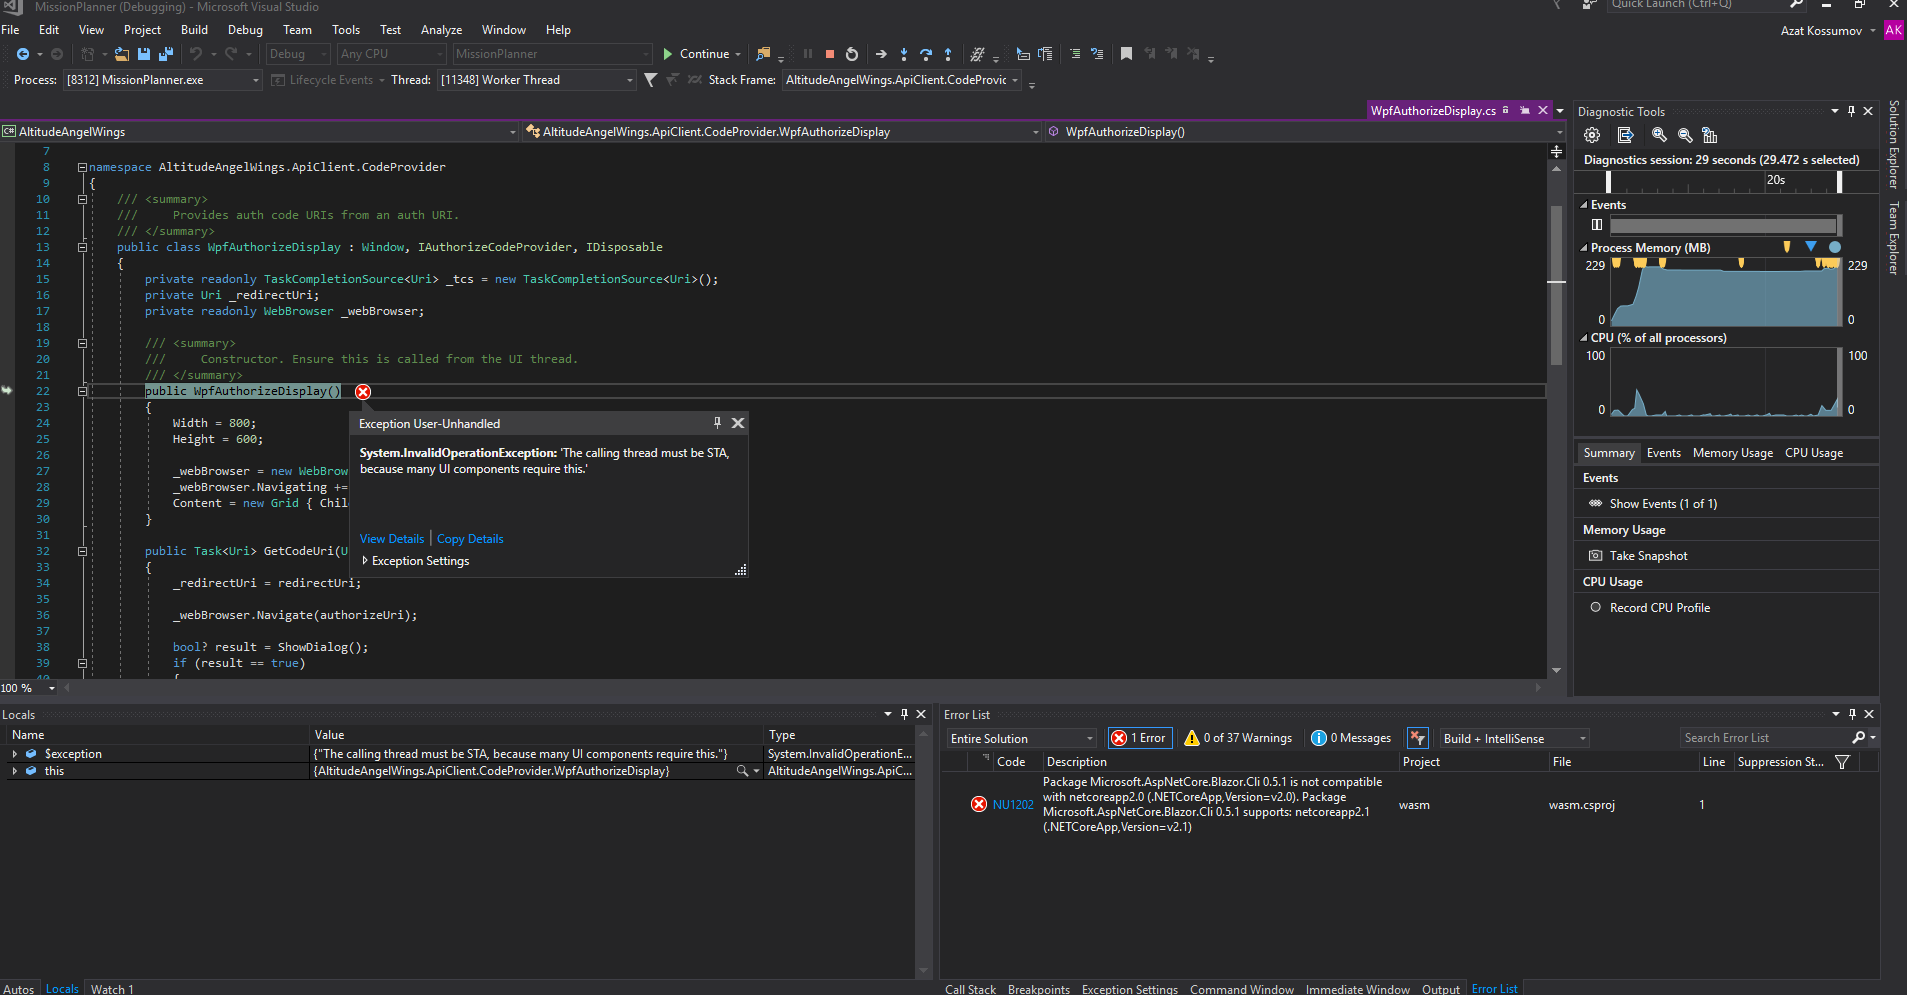Pause the Events track in Diagnostic Tools
1907x995 pixels.
[1597, 225]
